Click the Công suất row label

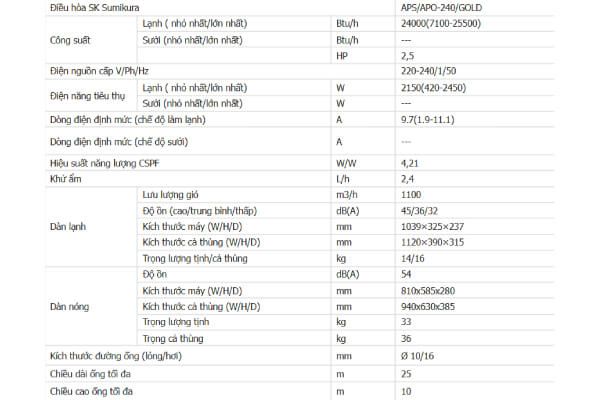coord(69,38)
